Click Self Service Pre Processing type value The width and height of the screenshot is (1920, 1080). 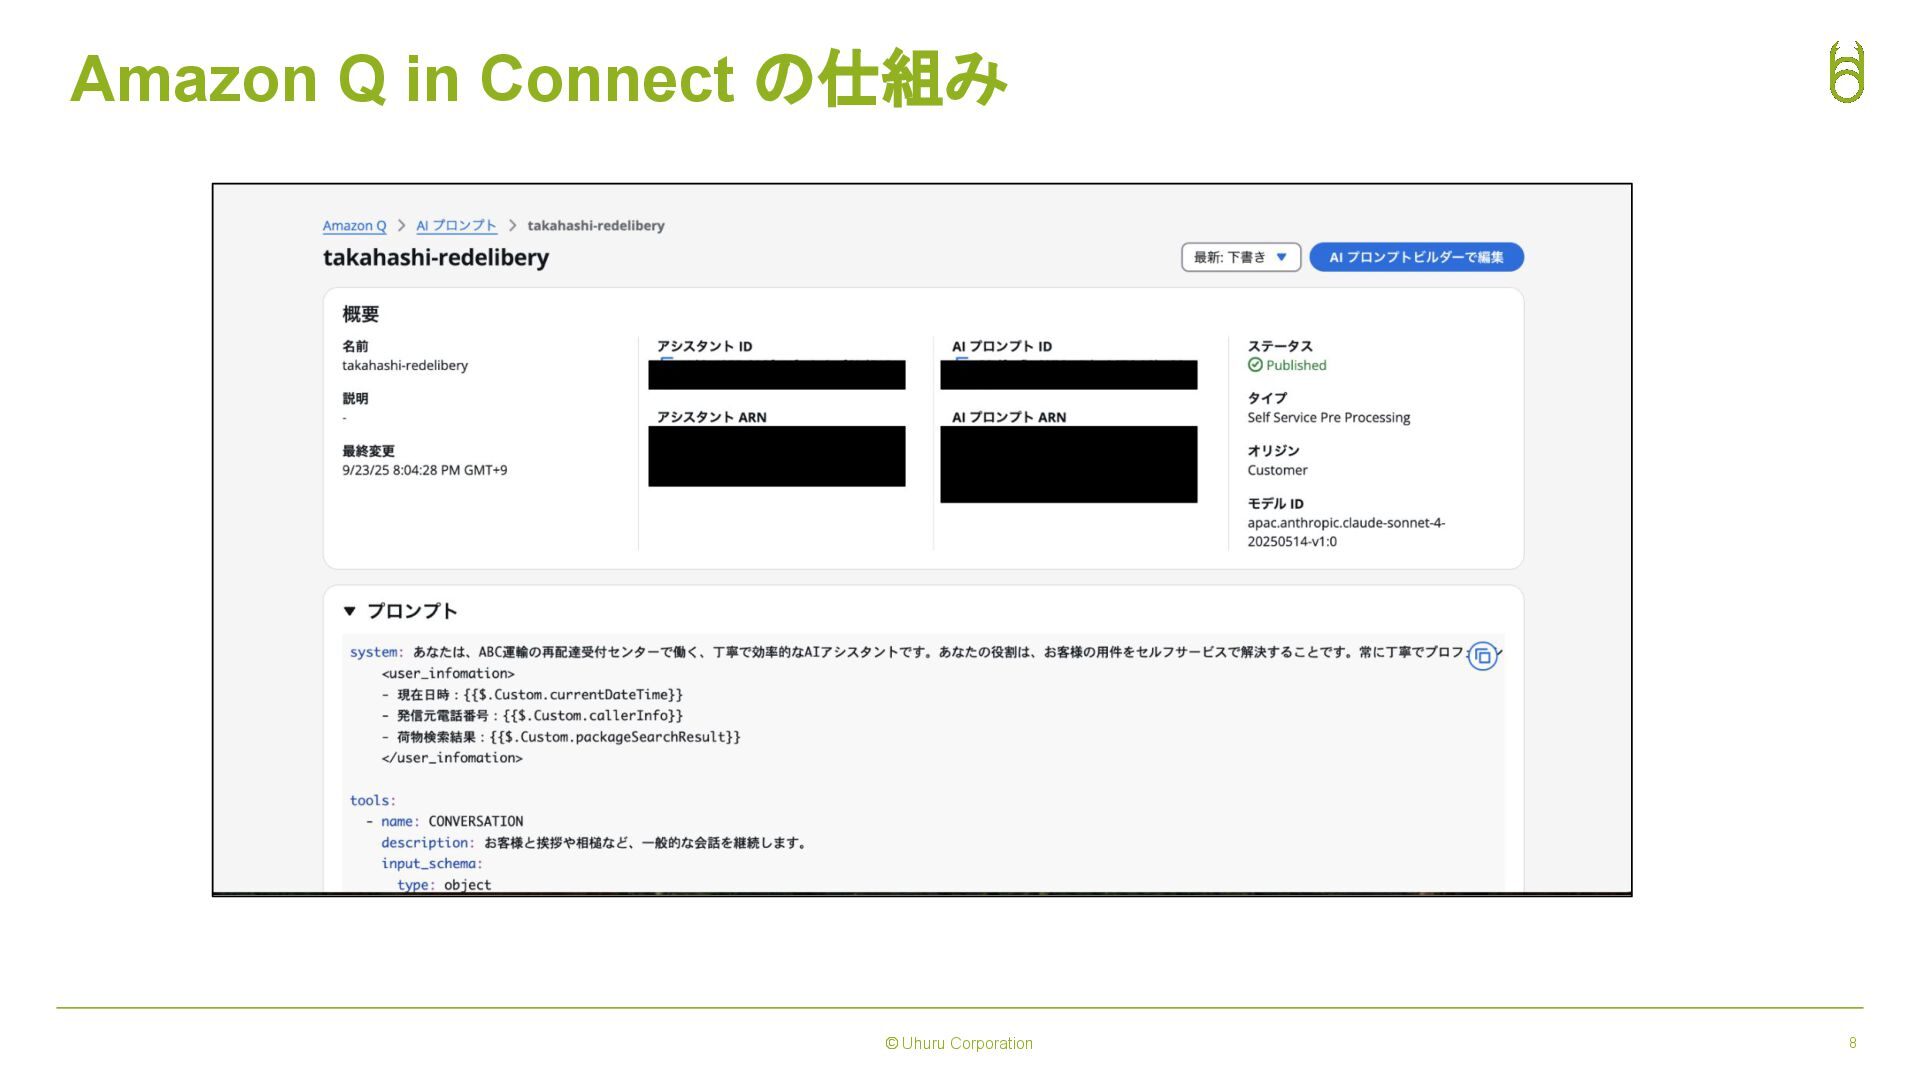click(x=1328, y=417)
